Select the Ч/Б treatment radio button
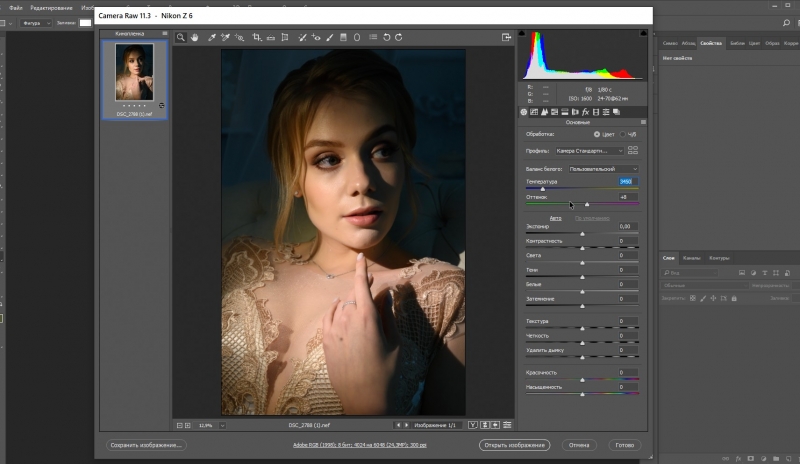Viewport: 800px width, 464px height. click(621, 133)
